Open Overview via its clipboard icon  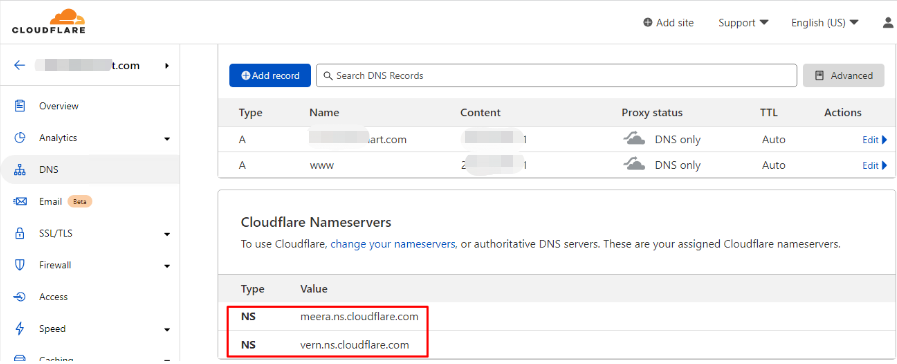point(20,106)
